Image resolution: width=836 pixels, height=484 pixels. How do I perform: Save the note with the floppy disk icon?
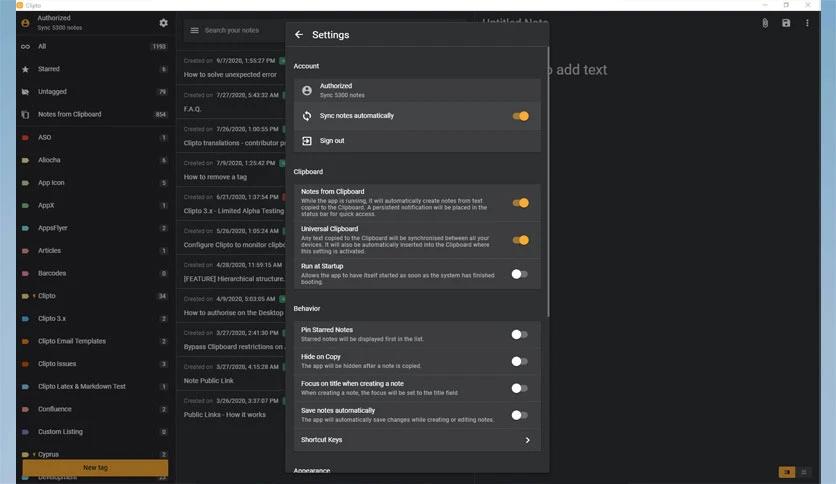pyautogui.click(x=786, y=23)
